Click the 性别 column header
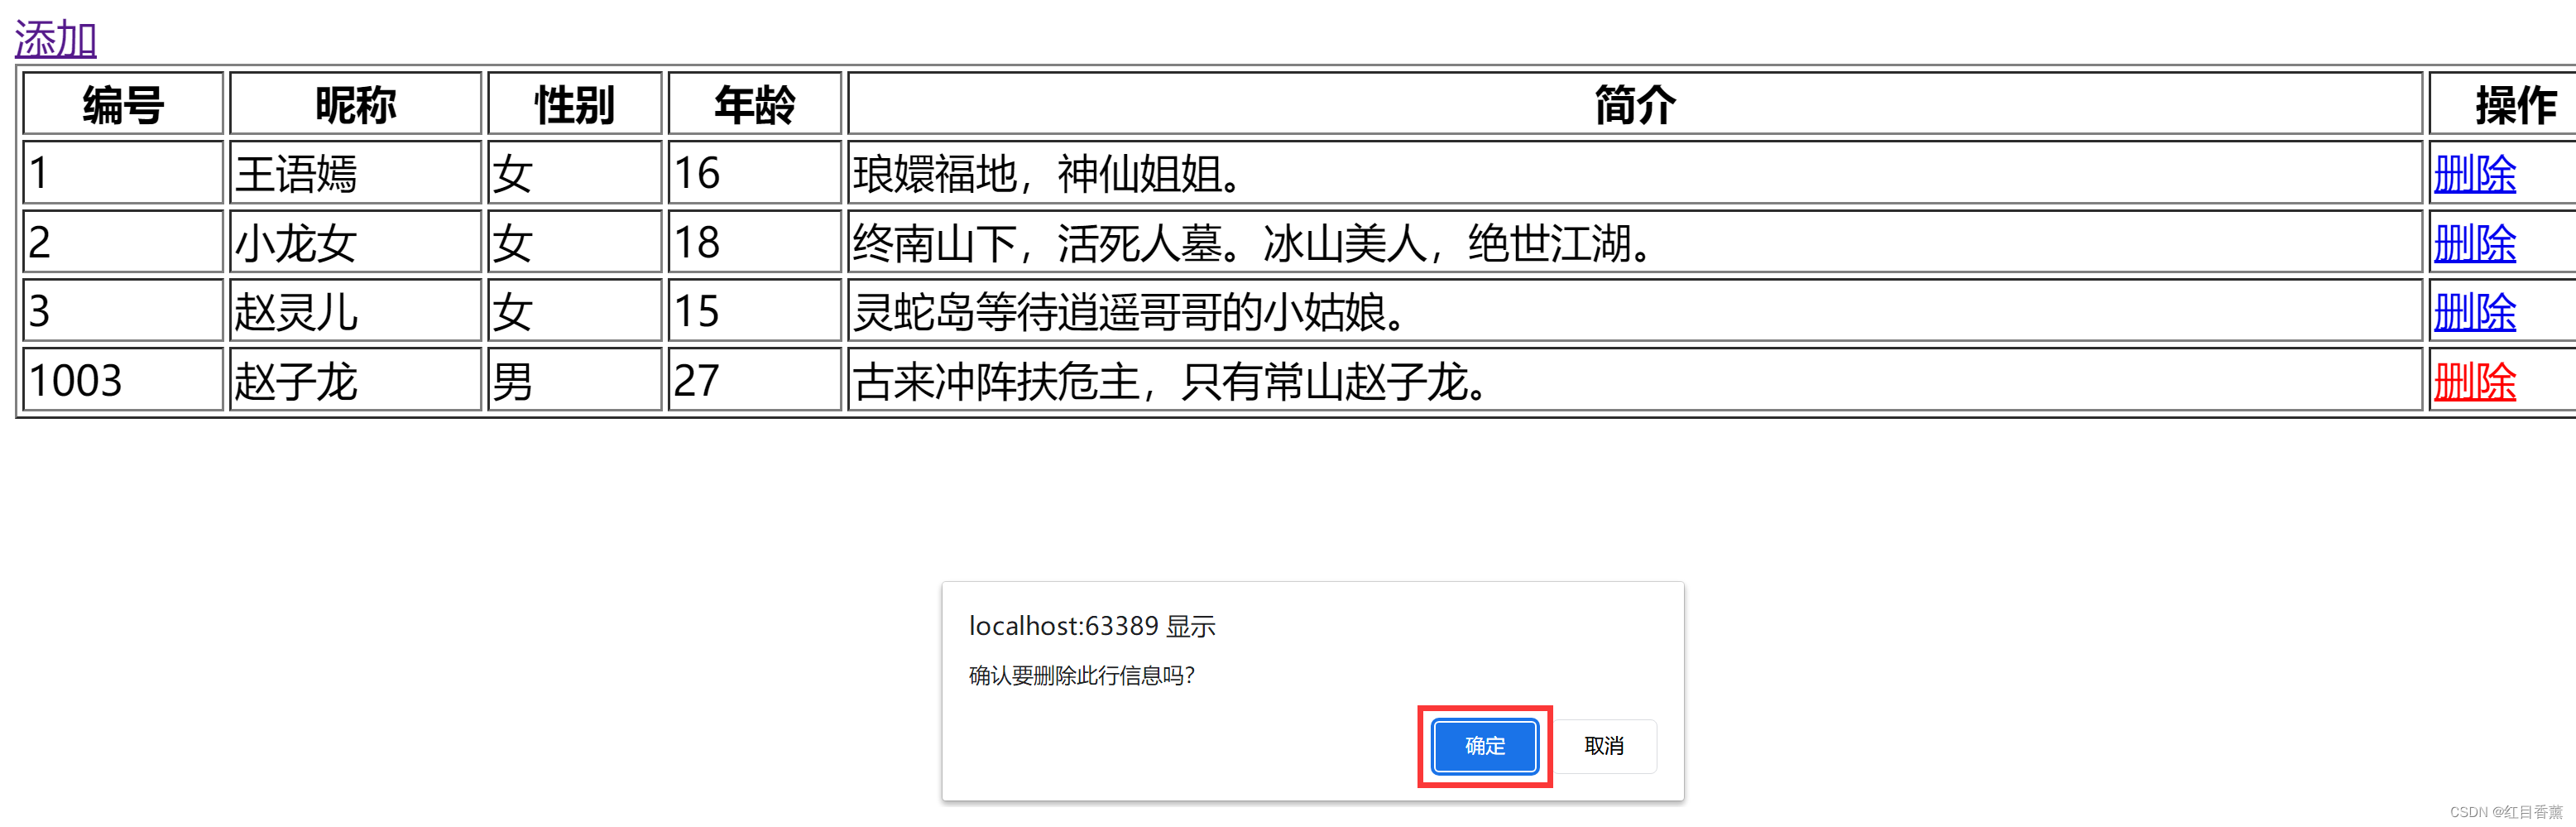Image resolution: width=2576 pixels, height=827 pixels. (x=575, y=104)
